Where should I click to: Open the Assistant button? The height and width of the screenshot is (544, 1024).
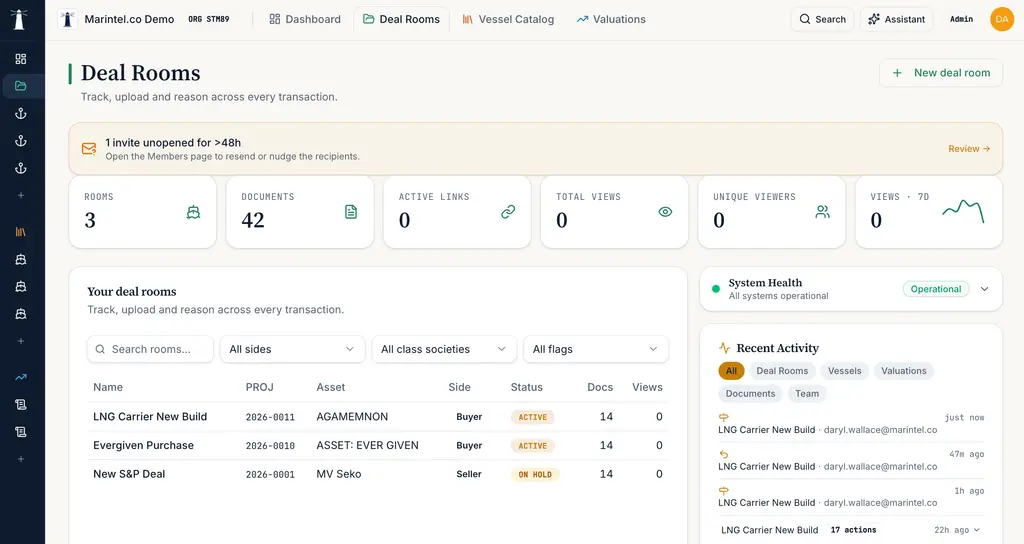coord(897,20)
